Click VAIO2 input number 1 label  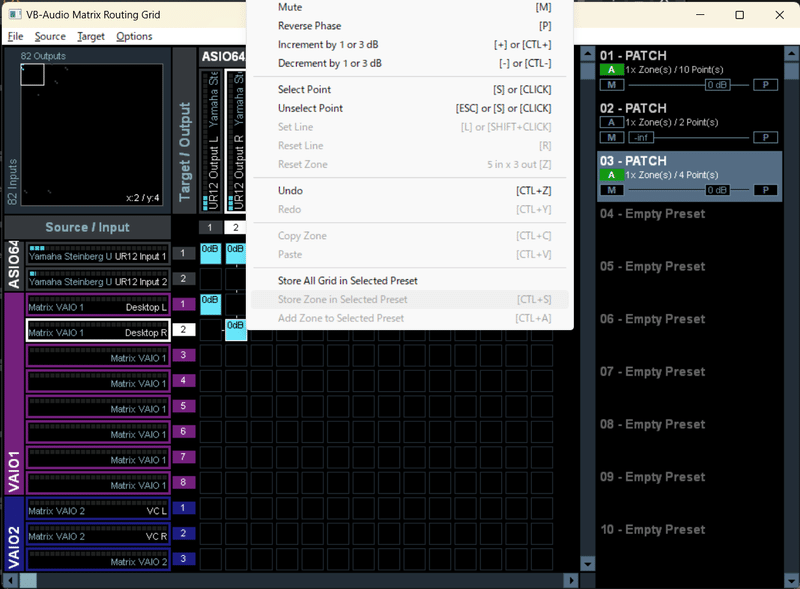tap(184, 508)
